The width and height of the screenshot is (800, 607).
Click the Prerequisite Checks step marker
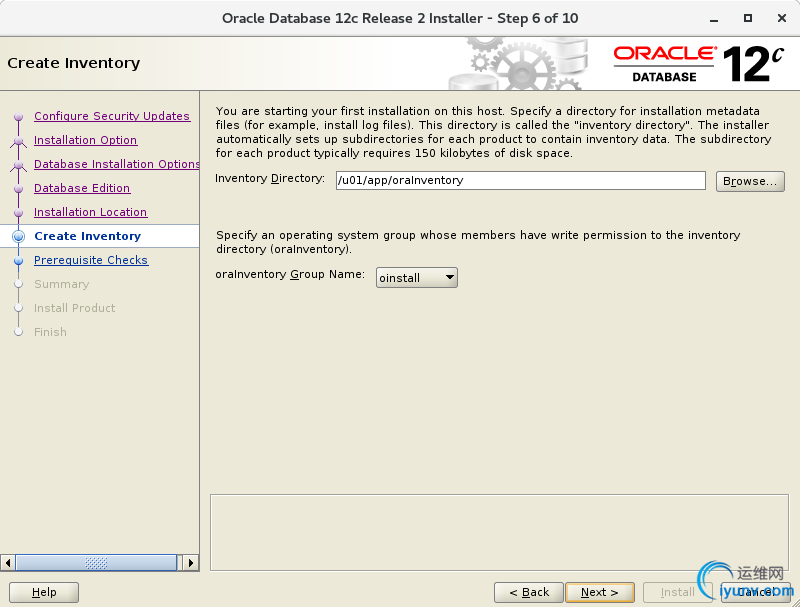coord(19,261)
